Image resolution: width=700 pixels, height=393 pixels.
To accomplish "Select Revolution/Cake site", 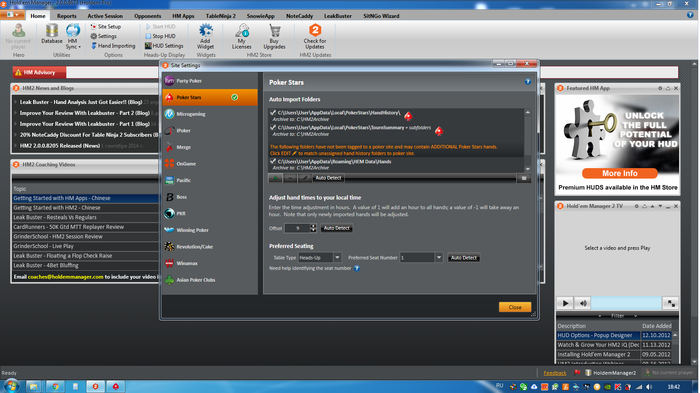I will coord(210,247).
